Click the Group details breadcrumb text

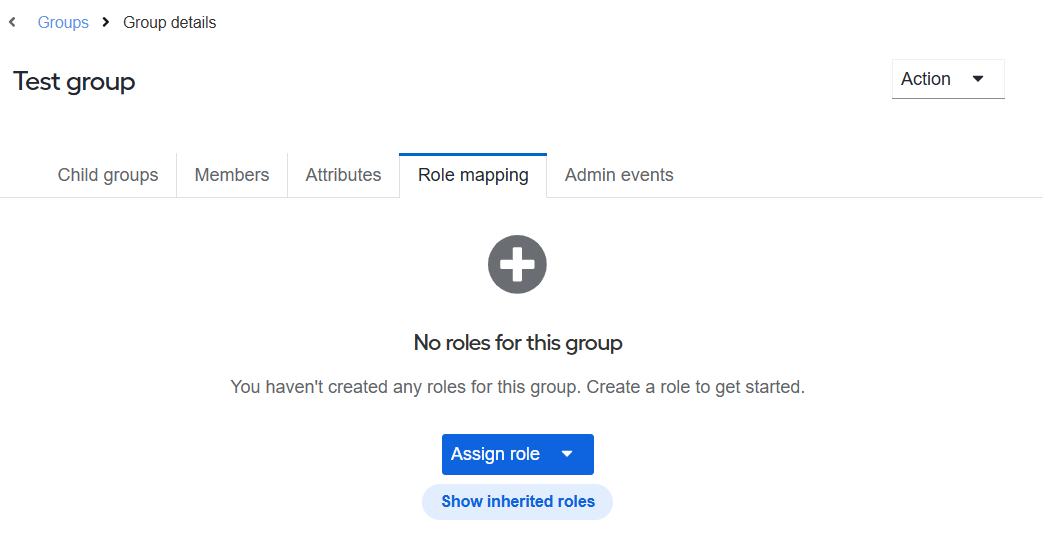[170, 23]
